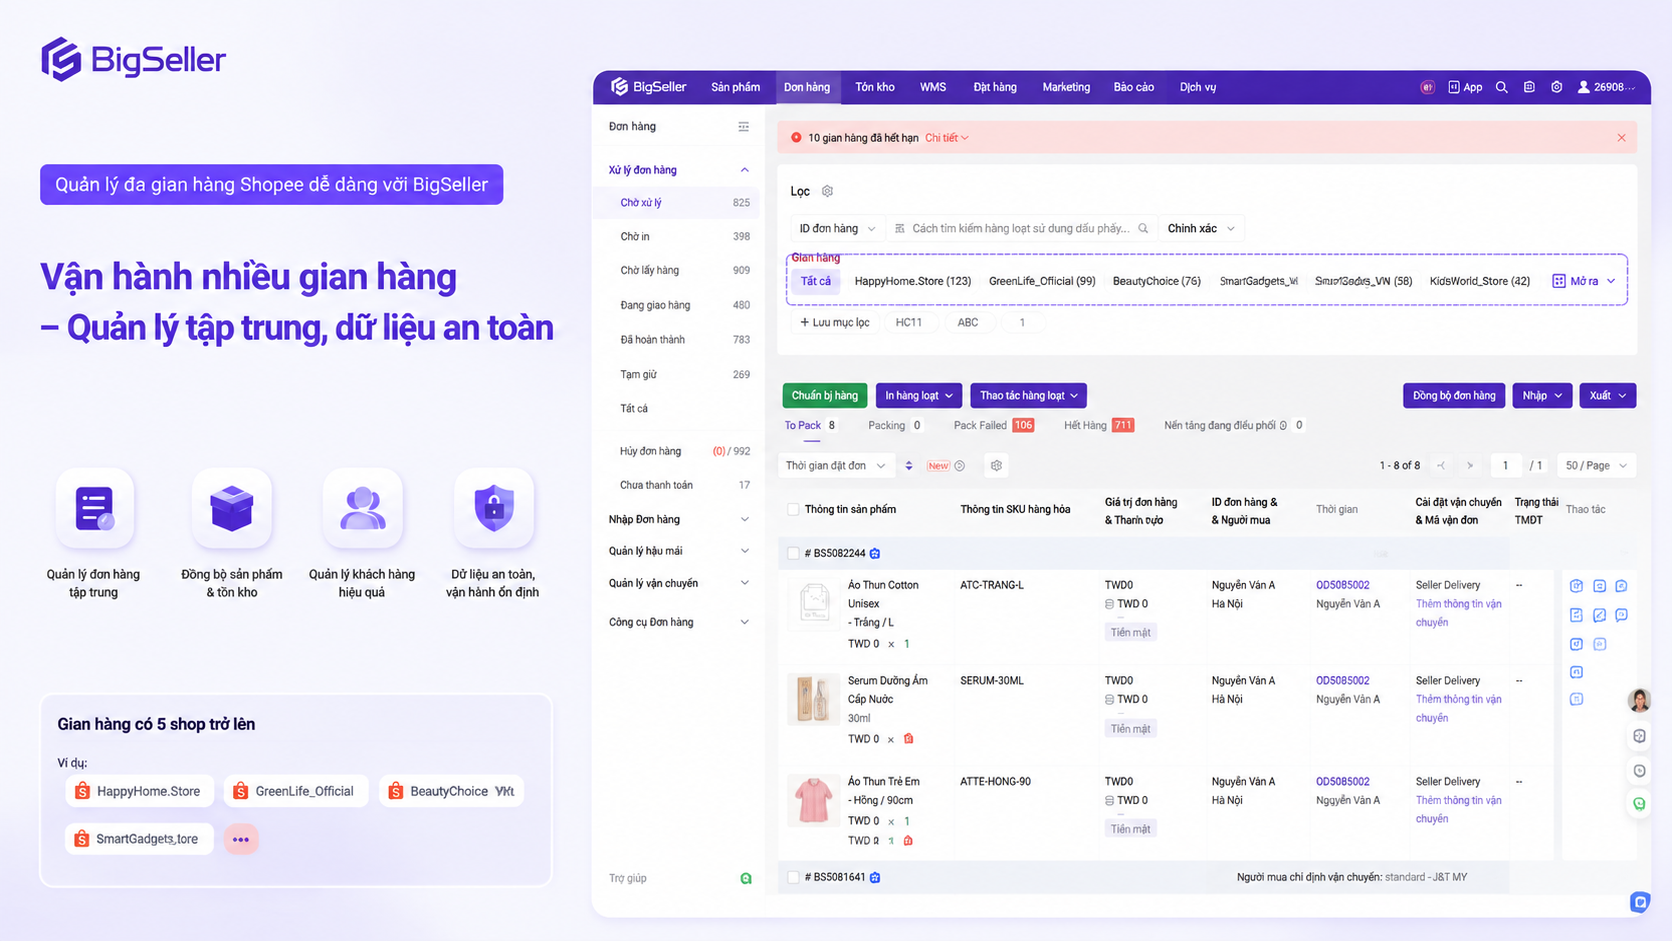Switch to the Packing tab
This screenshot has width=1672, height=941.
pyautogui.click(x=894, y=425)
